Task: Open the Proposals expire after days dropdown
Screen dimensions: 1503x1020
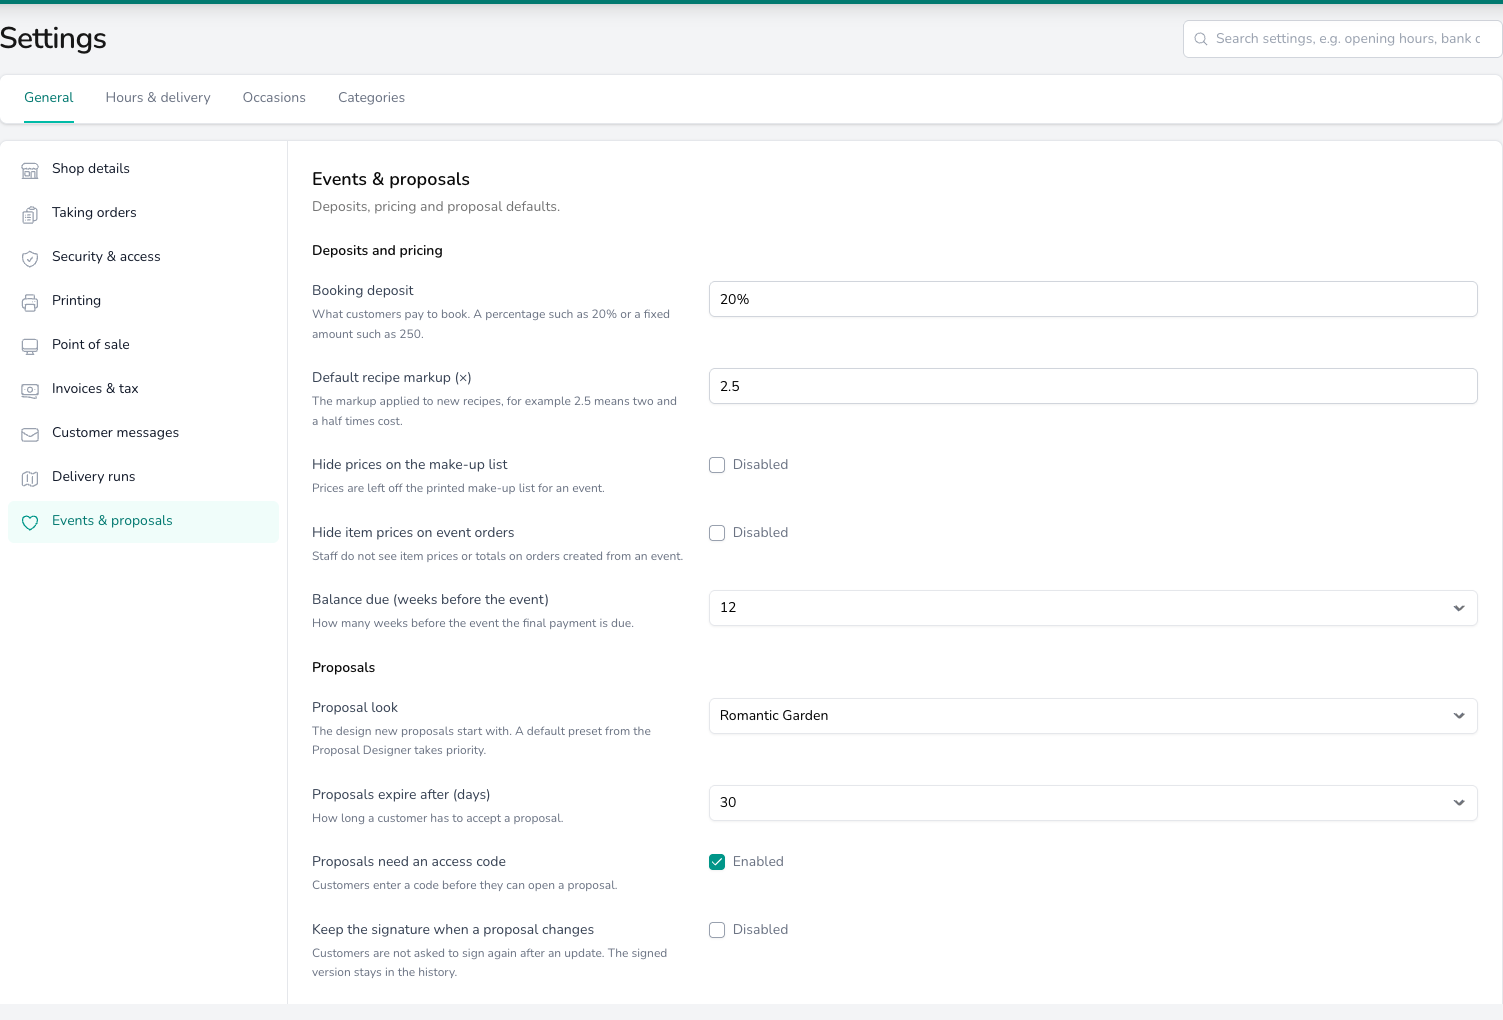Action: click(1093, 803)
